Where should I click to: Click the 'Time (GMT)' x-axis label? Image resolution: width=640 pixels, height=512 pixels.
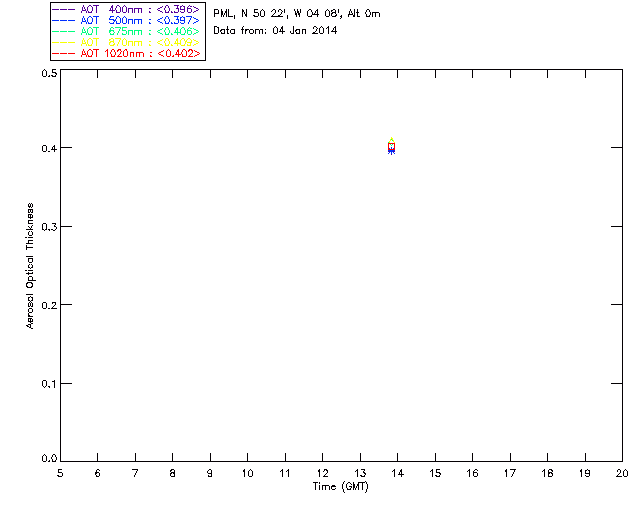coord(341,486)
